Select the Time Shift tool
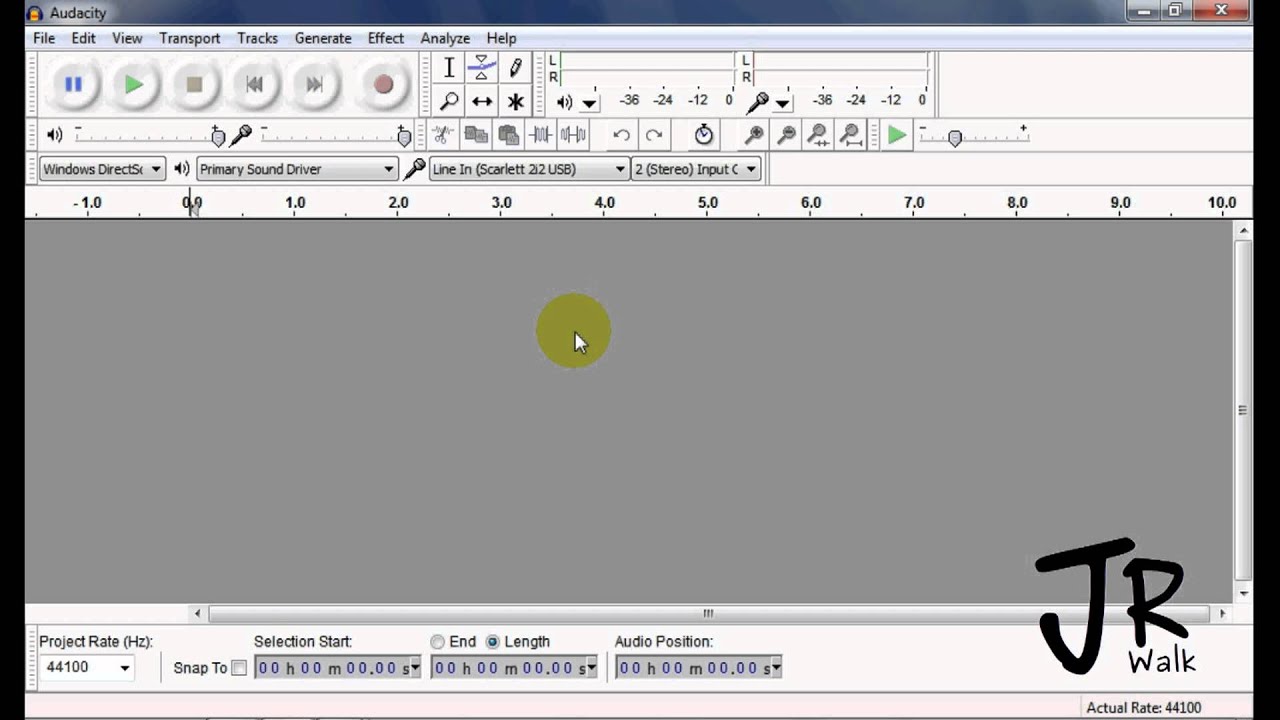Screen dimensions: 1280x720 point(482,101)
